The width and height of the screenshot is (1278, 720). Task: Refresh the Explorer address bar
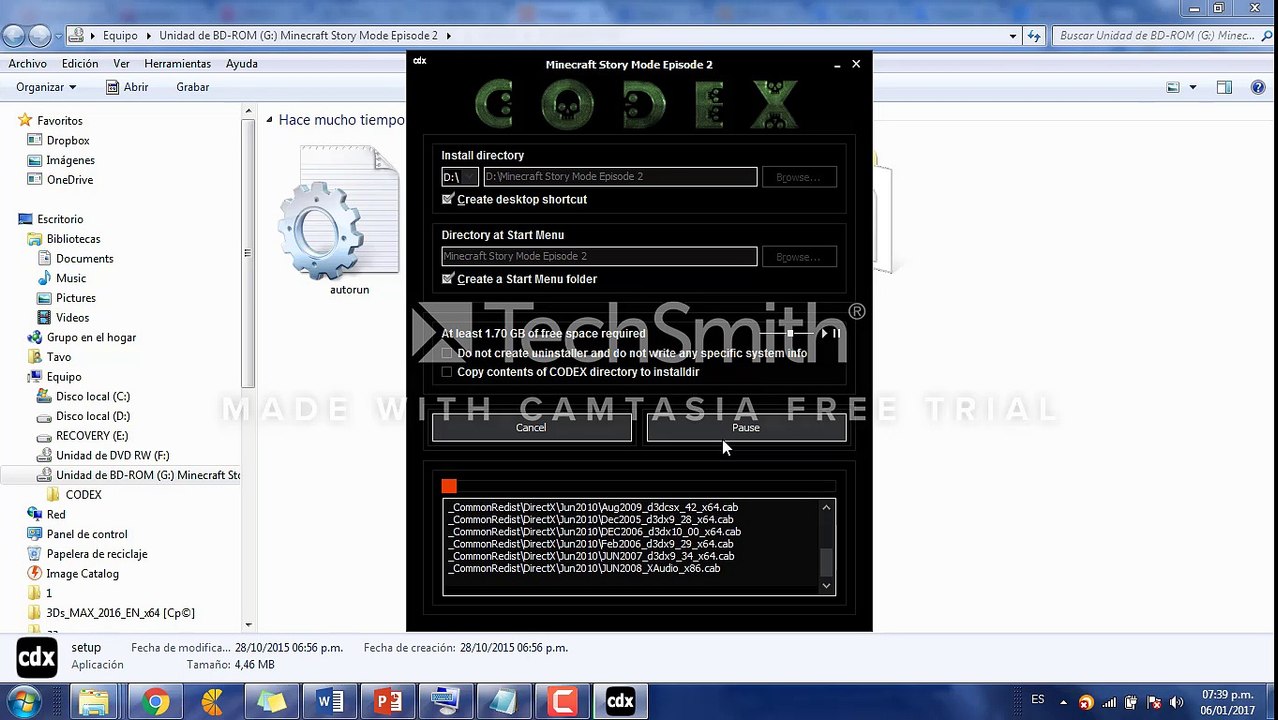(x=1035, y=36)
